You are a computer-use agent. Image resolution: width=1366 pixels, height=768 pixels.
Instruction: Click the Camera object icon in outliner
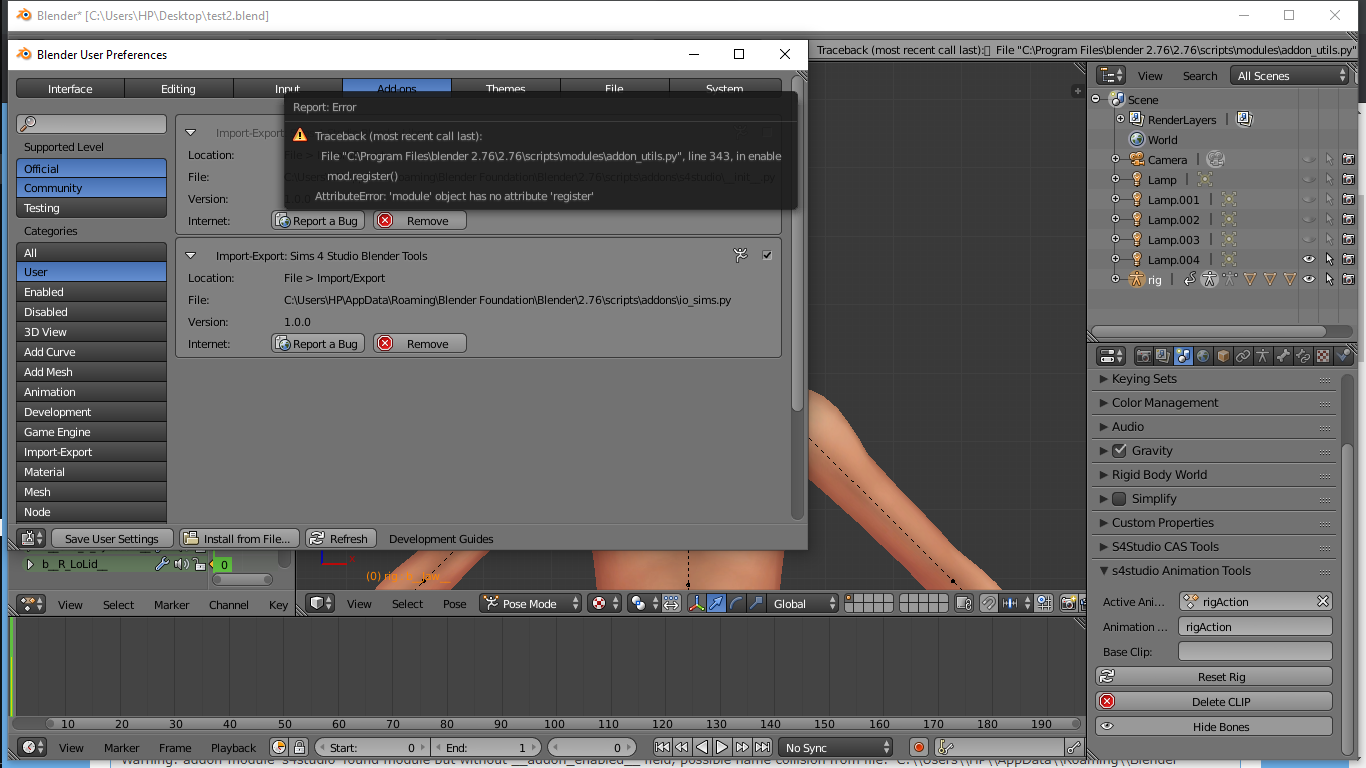1137,160
